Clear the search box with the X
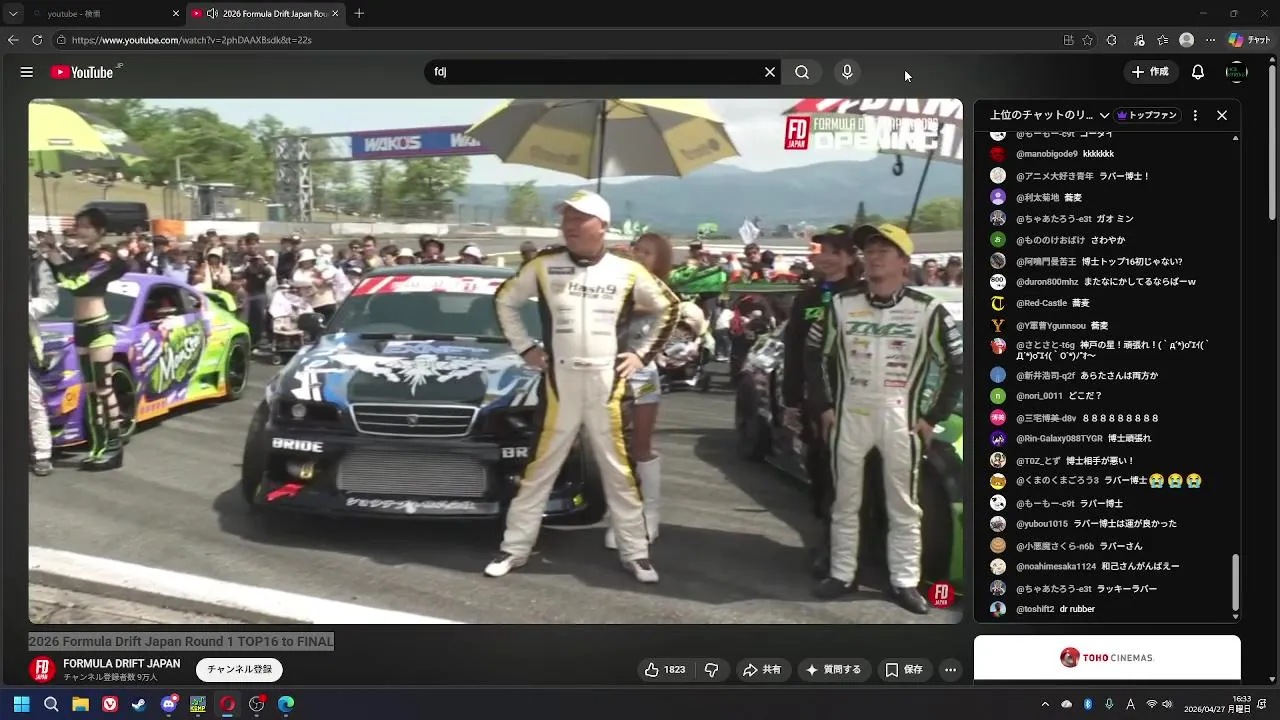 pyautogui.click(x=770, y=72)
